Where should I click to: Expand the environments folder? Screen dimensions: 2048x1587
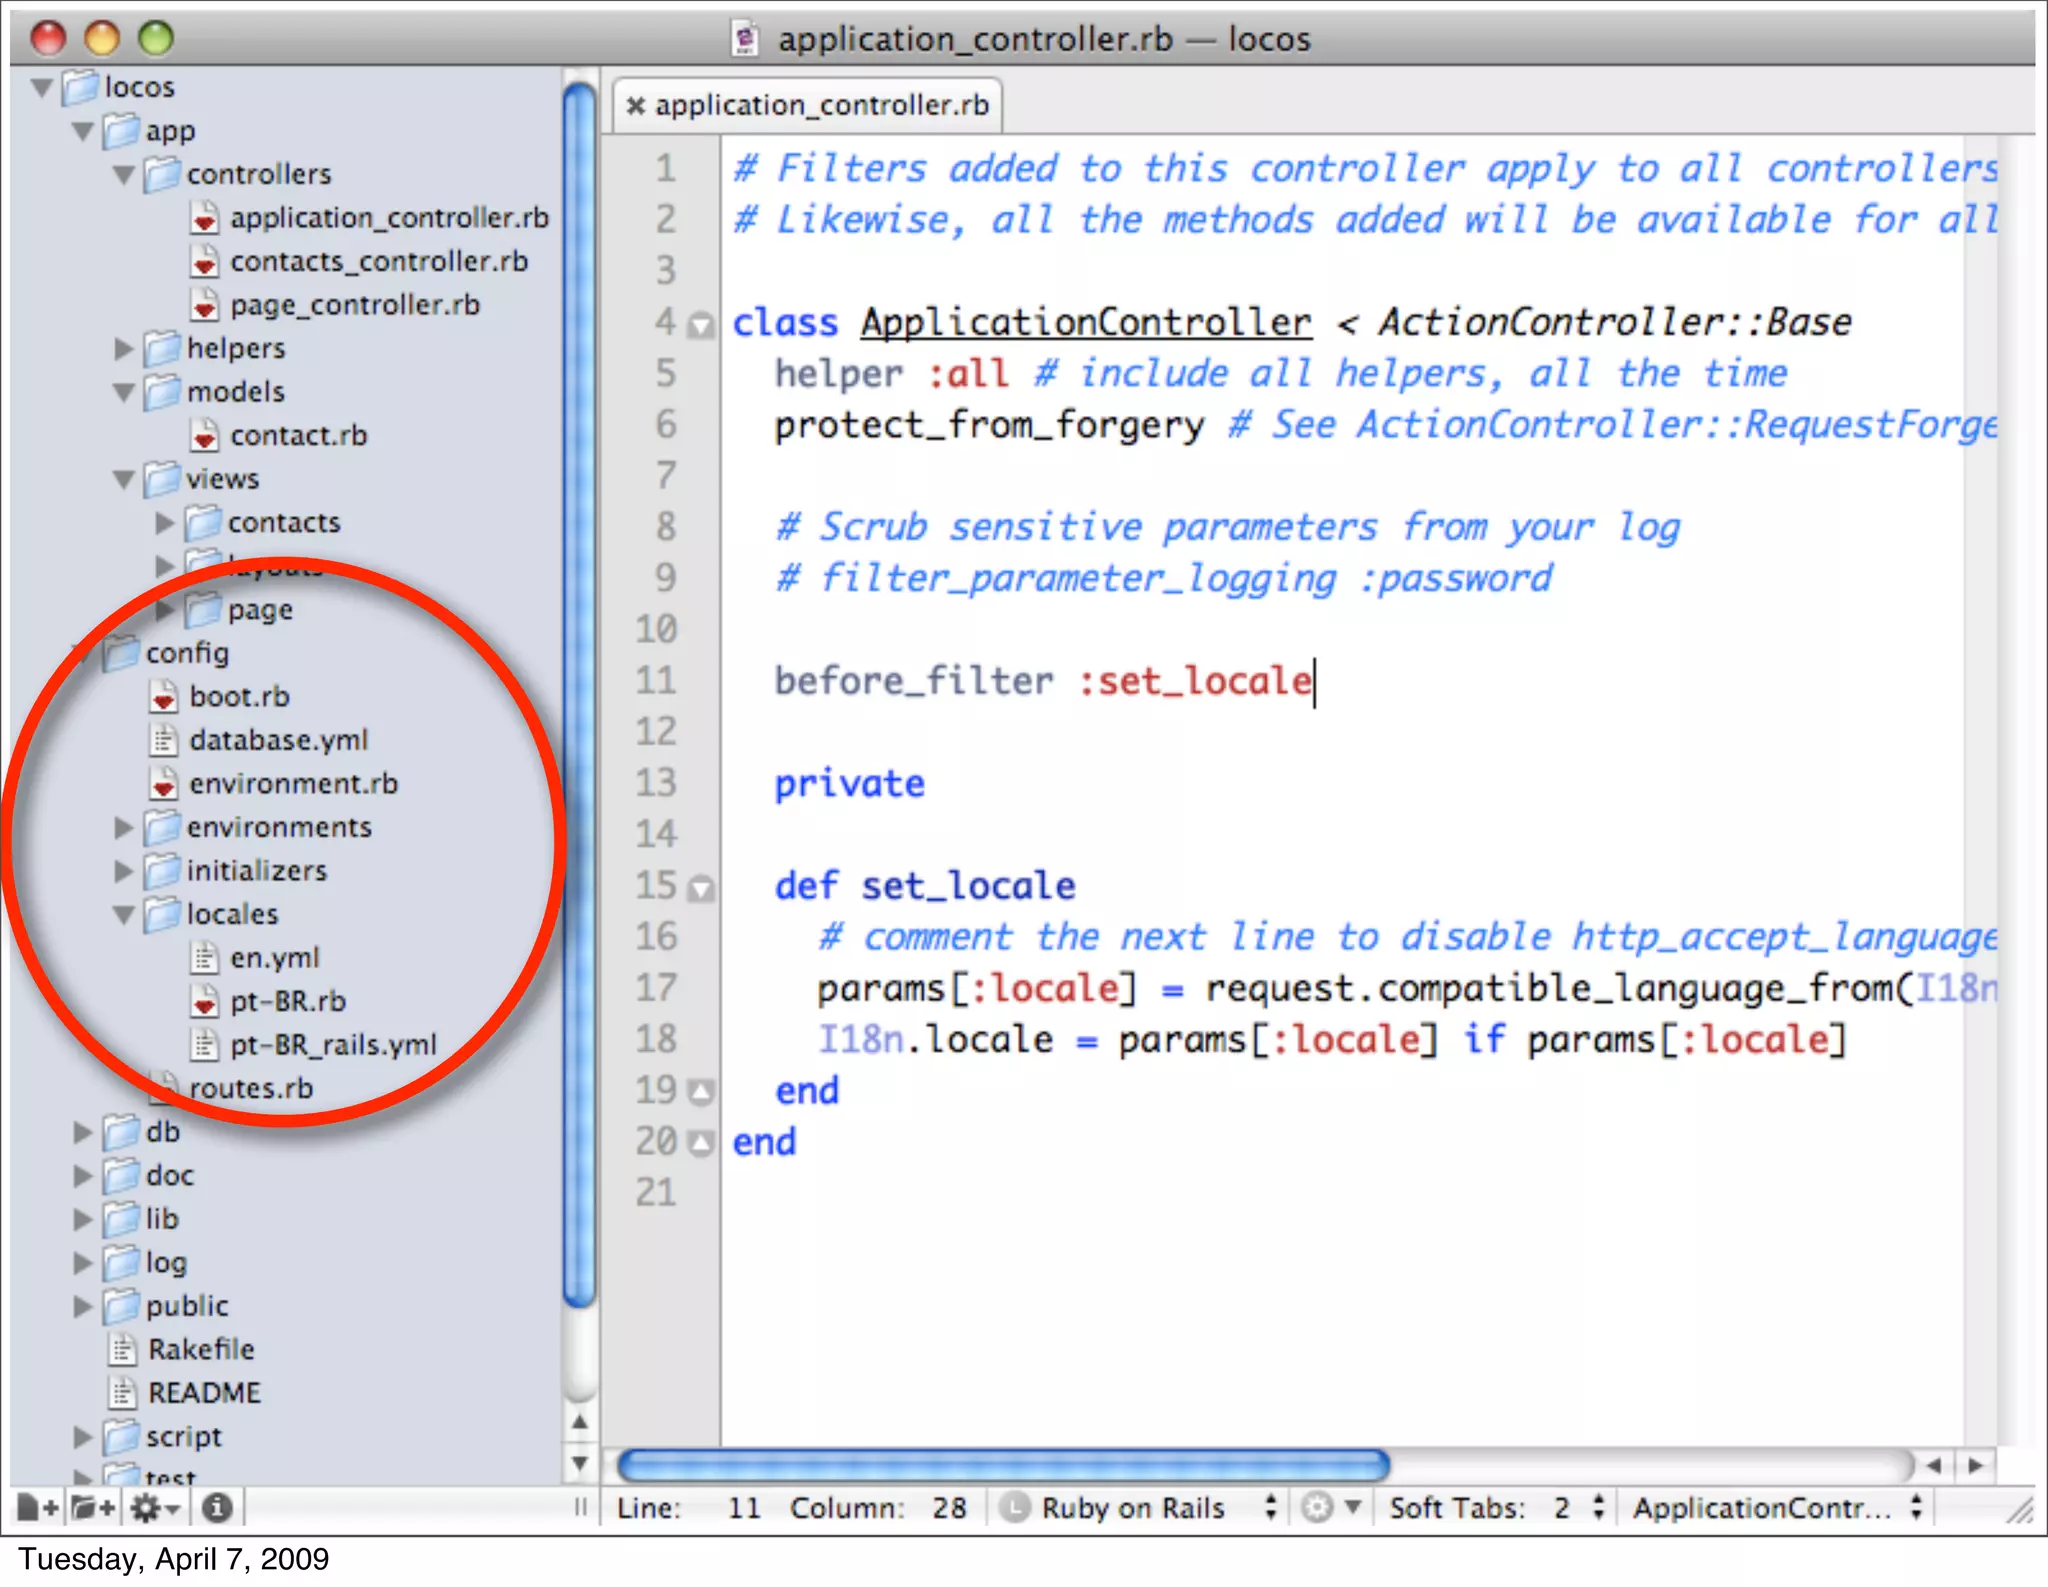[x=123, y=828]
